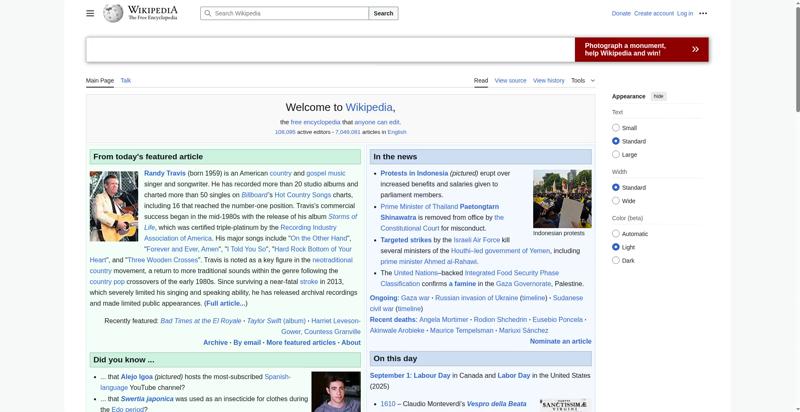800x412 pixels.
Task: Select Light color mode
Action: coord(616,247)
